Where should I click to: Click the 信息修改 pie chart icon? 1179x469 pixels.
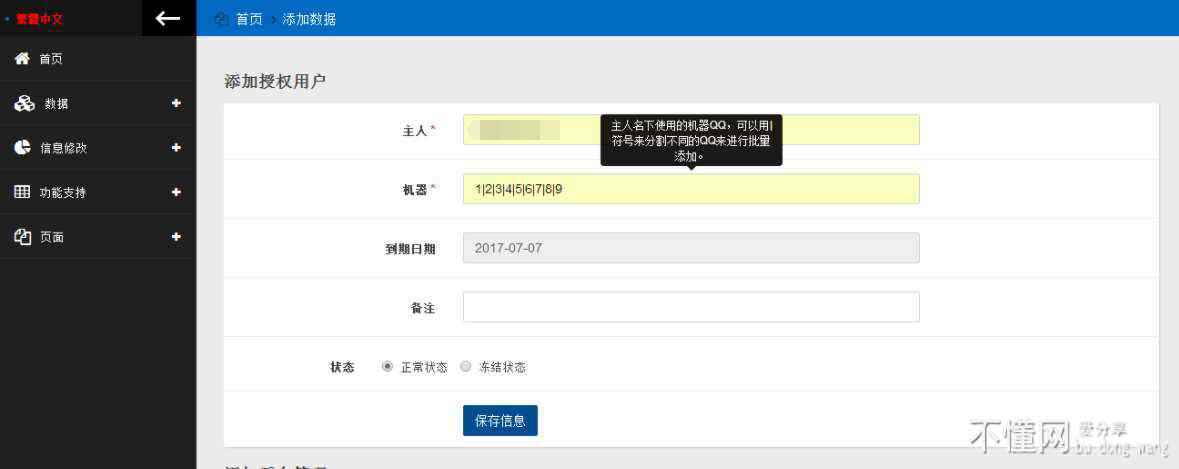(23, 147)
